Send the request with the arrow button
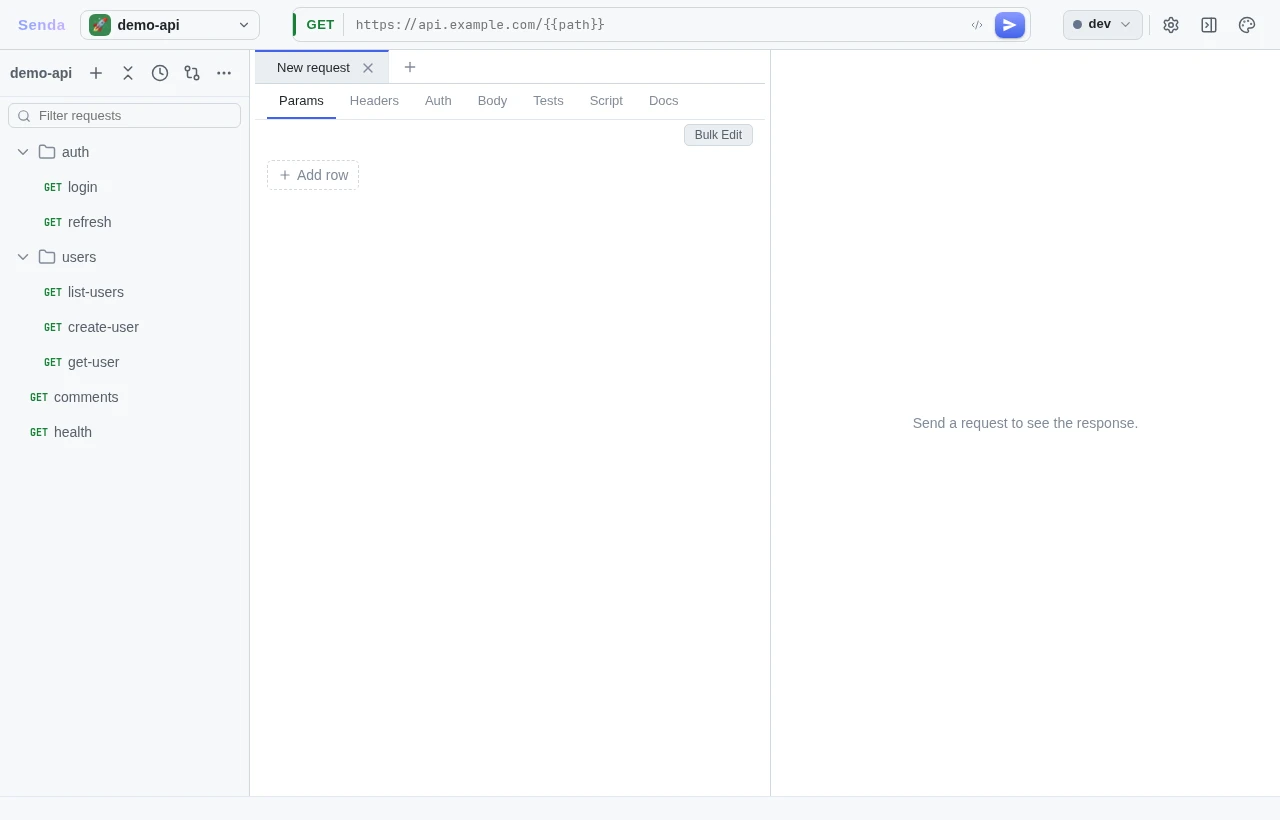Viewport: 1280px width, 820px height. 1010,25
